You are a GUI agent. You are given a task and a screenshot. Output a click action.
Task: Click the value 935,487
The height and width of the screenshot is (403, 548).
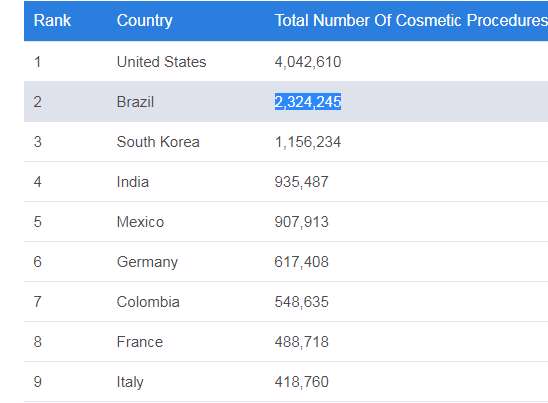click(x=301, y=182)
